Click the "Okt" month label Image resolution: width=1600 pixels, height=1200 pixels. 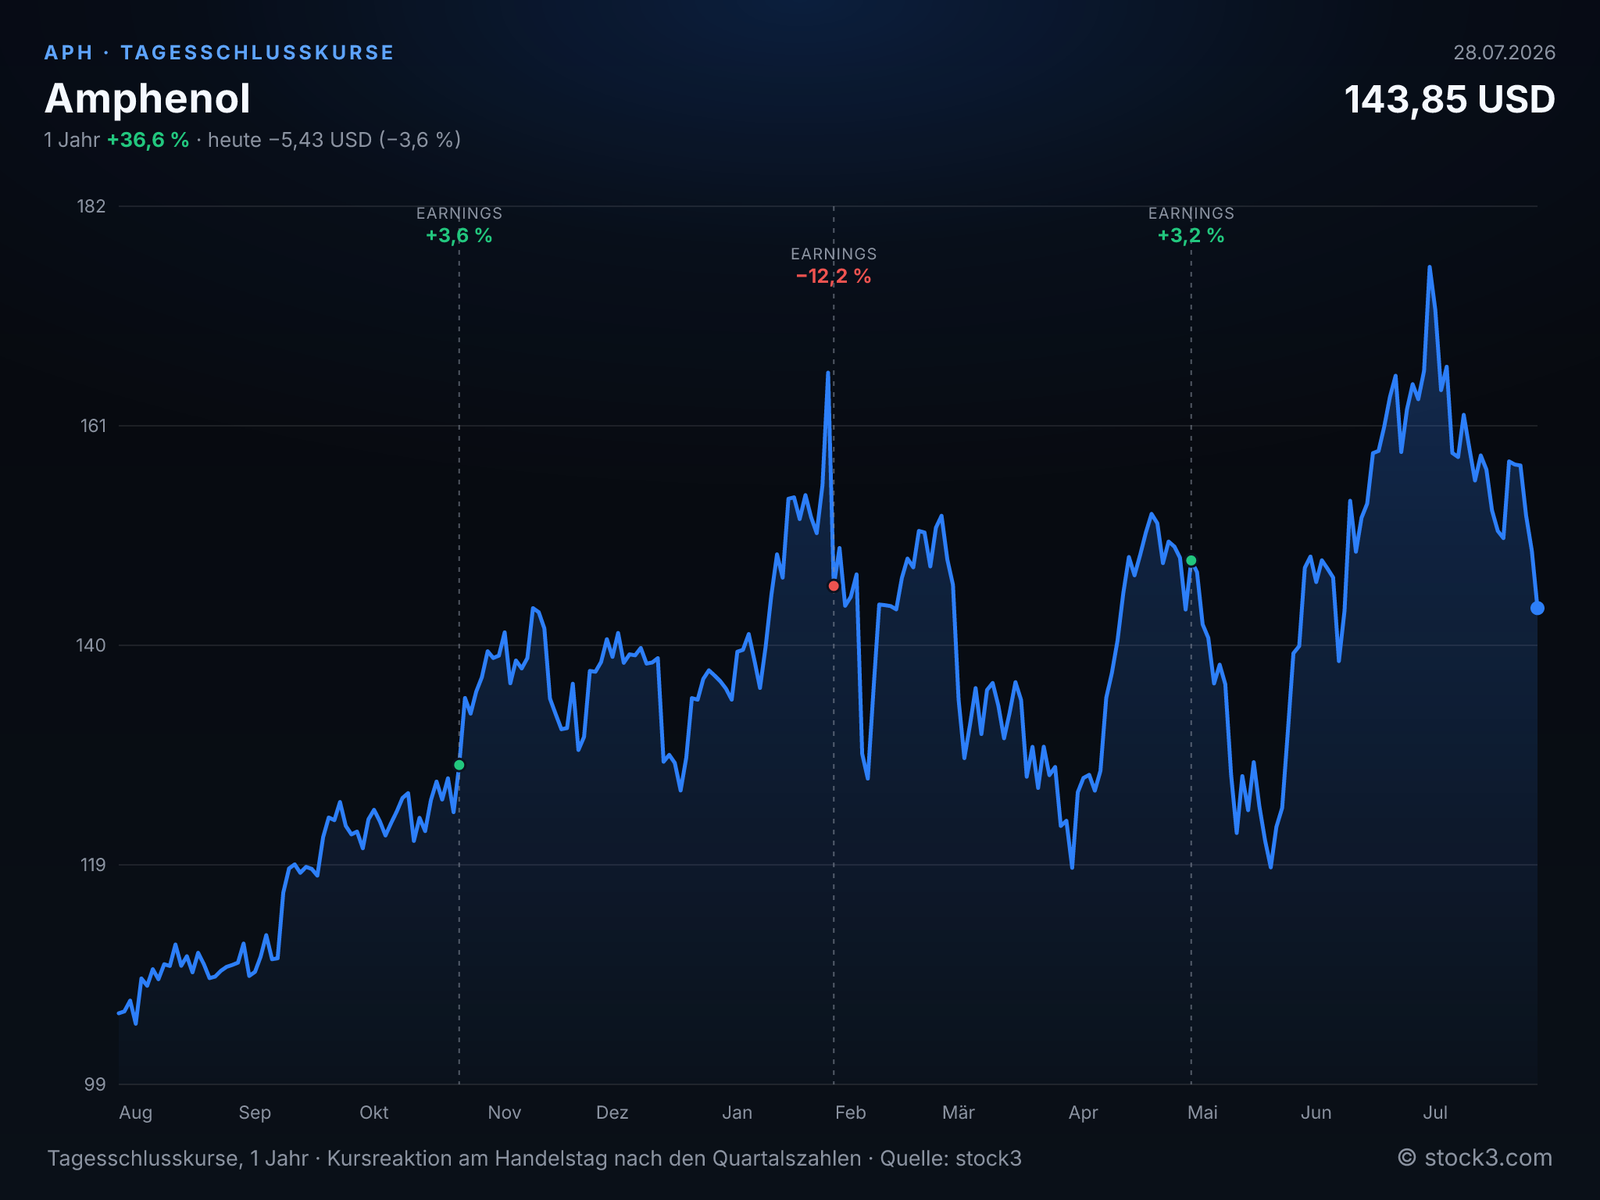(374, 1113)
